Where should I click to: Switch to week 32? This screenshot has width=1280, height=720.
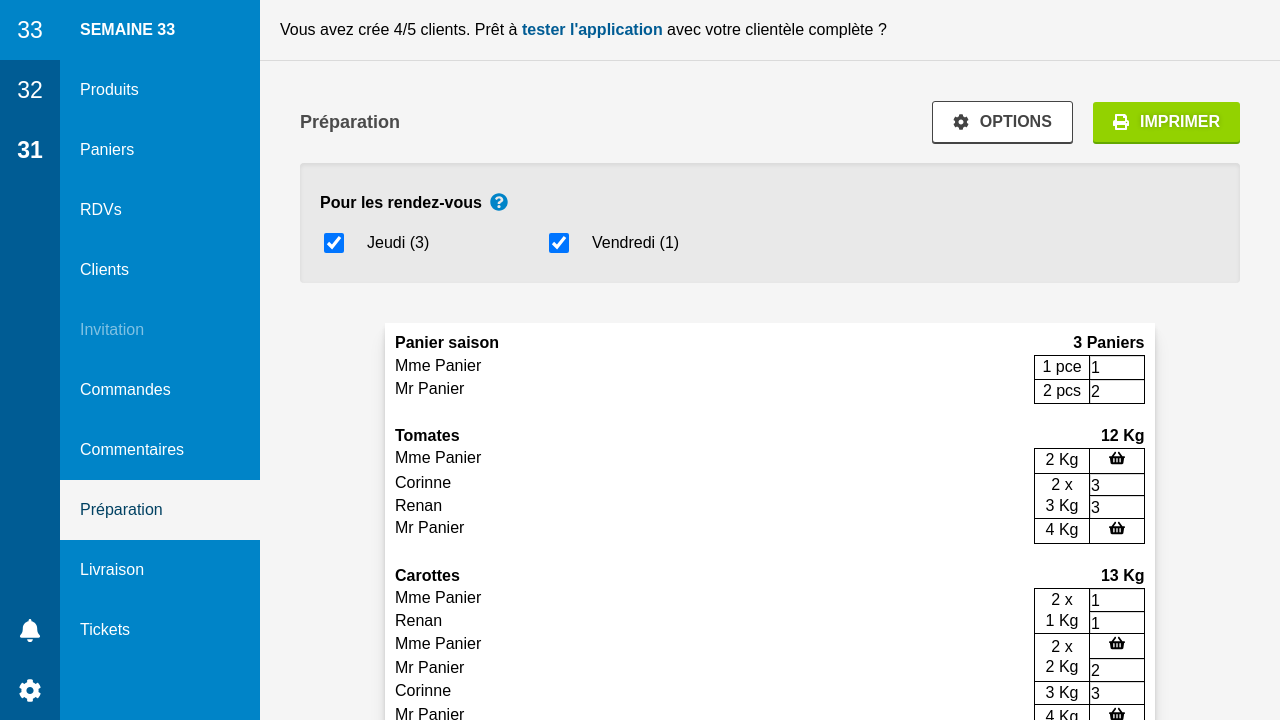click(30, 90)
